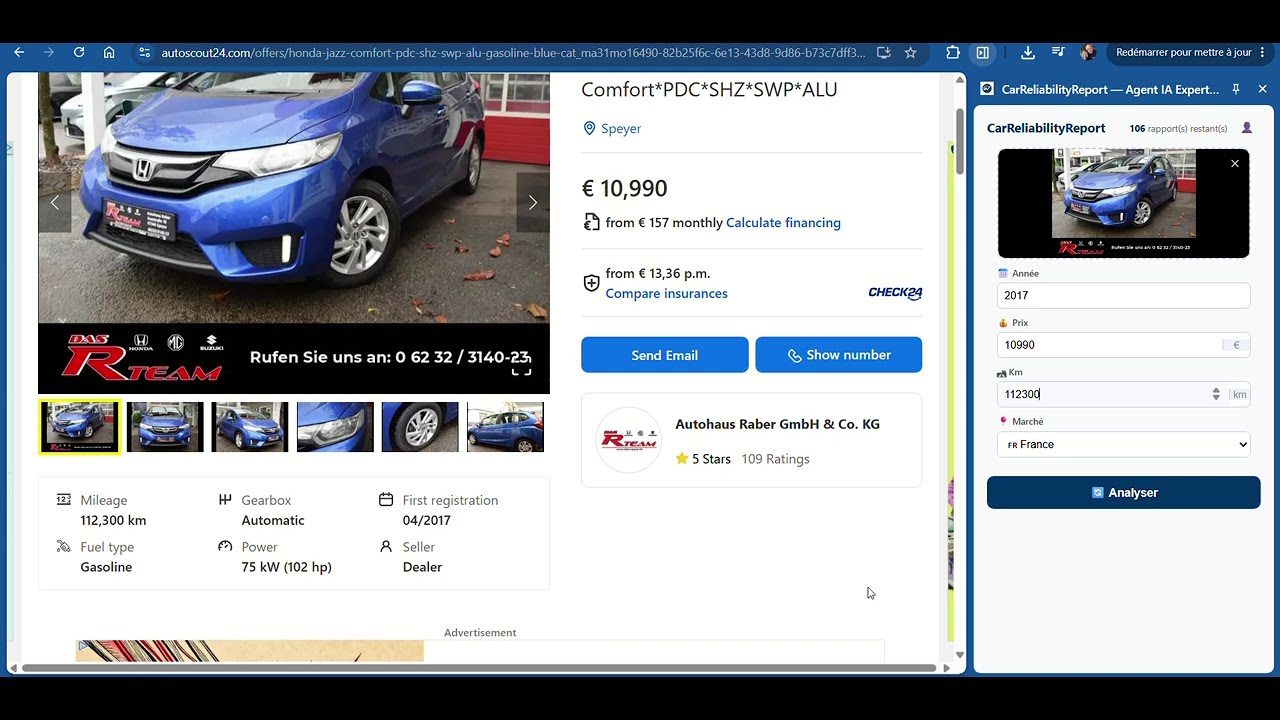Open the browser profile avatar
The image size is (1280, 720).
coord(1088,52)
